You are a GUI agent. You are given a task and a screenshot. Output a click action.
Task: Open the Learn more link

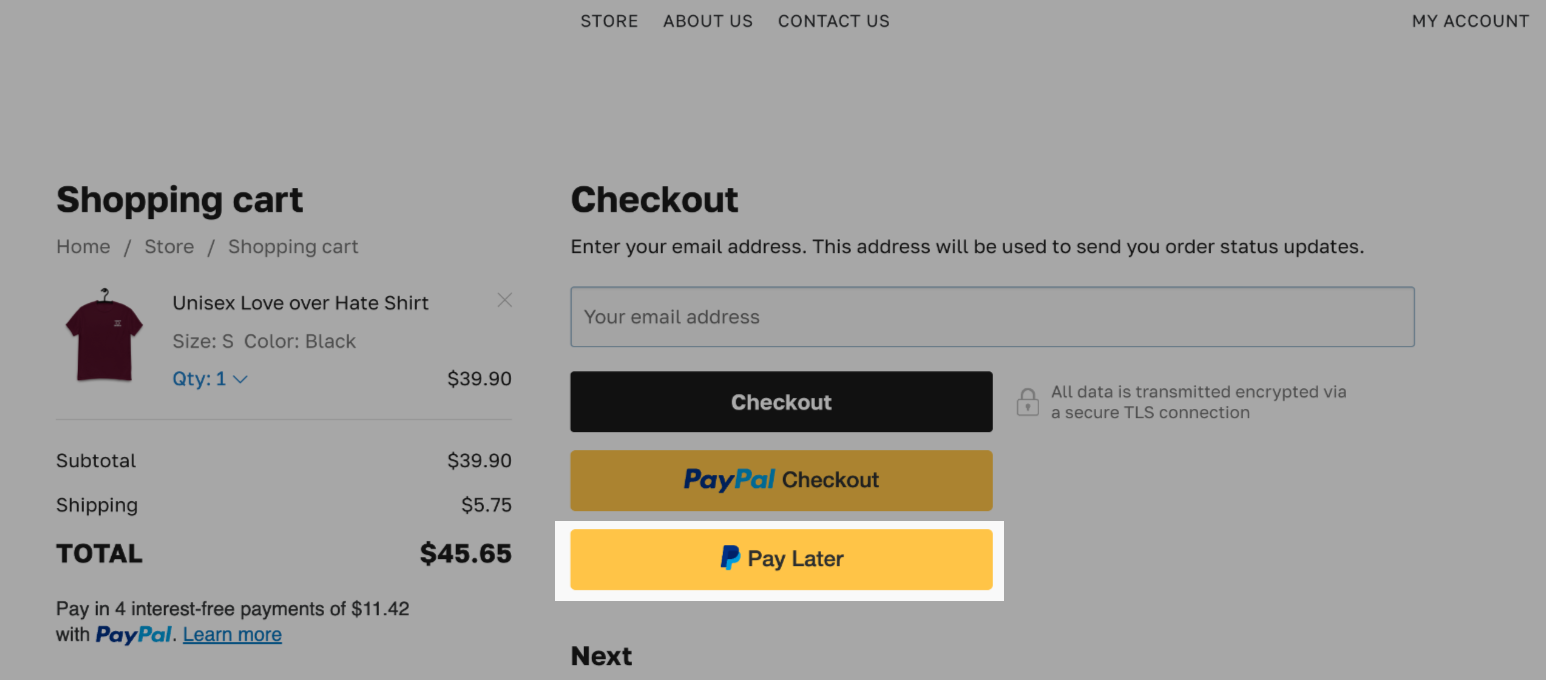(232, 634)
